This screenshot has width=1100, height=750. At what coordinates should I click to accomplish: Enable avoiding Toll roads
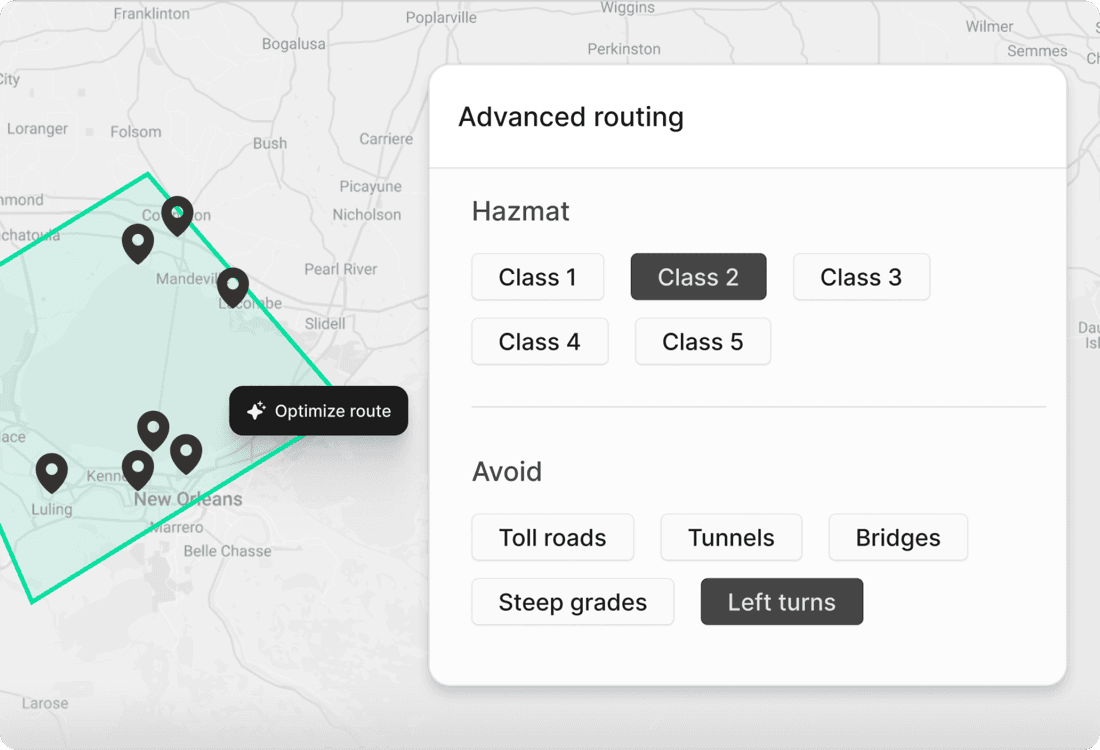552,537
